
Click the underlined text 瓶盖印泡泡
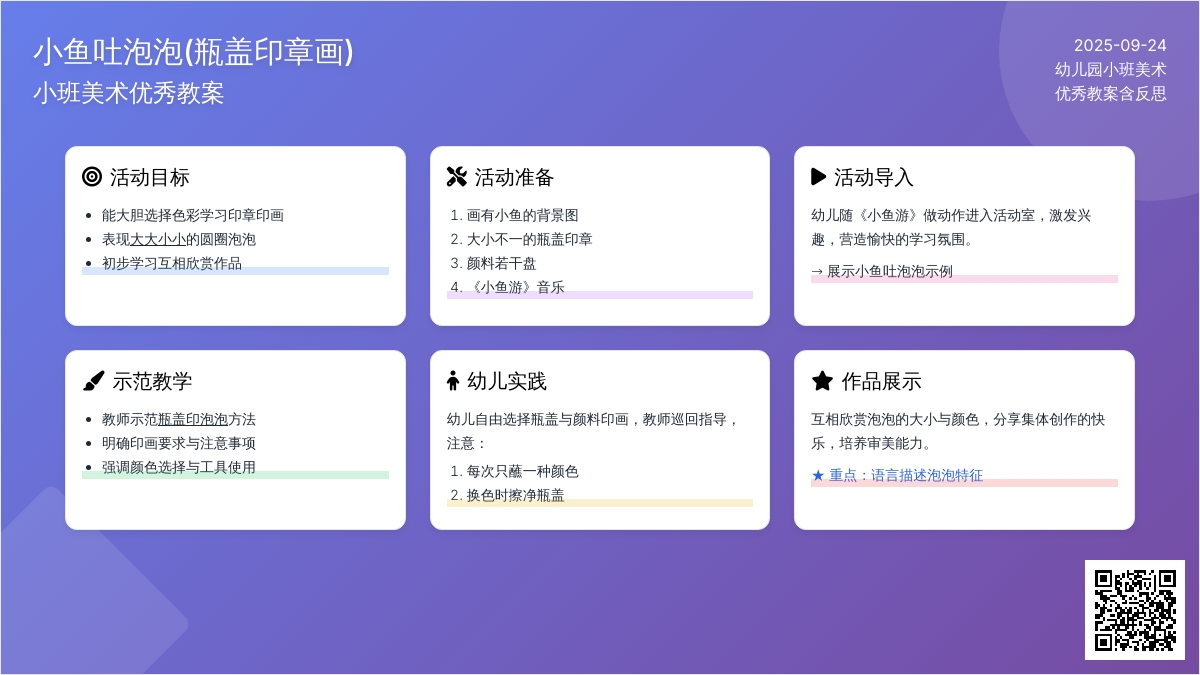tap(193, 419)
